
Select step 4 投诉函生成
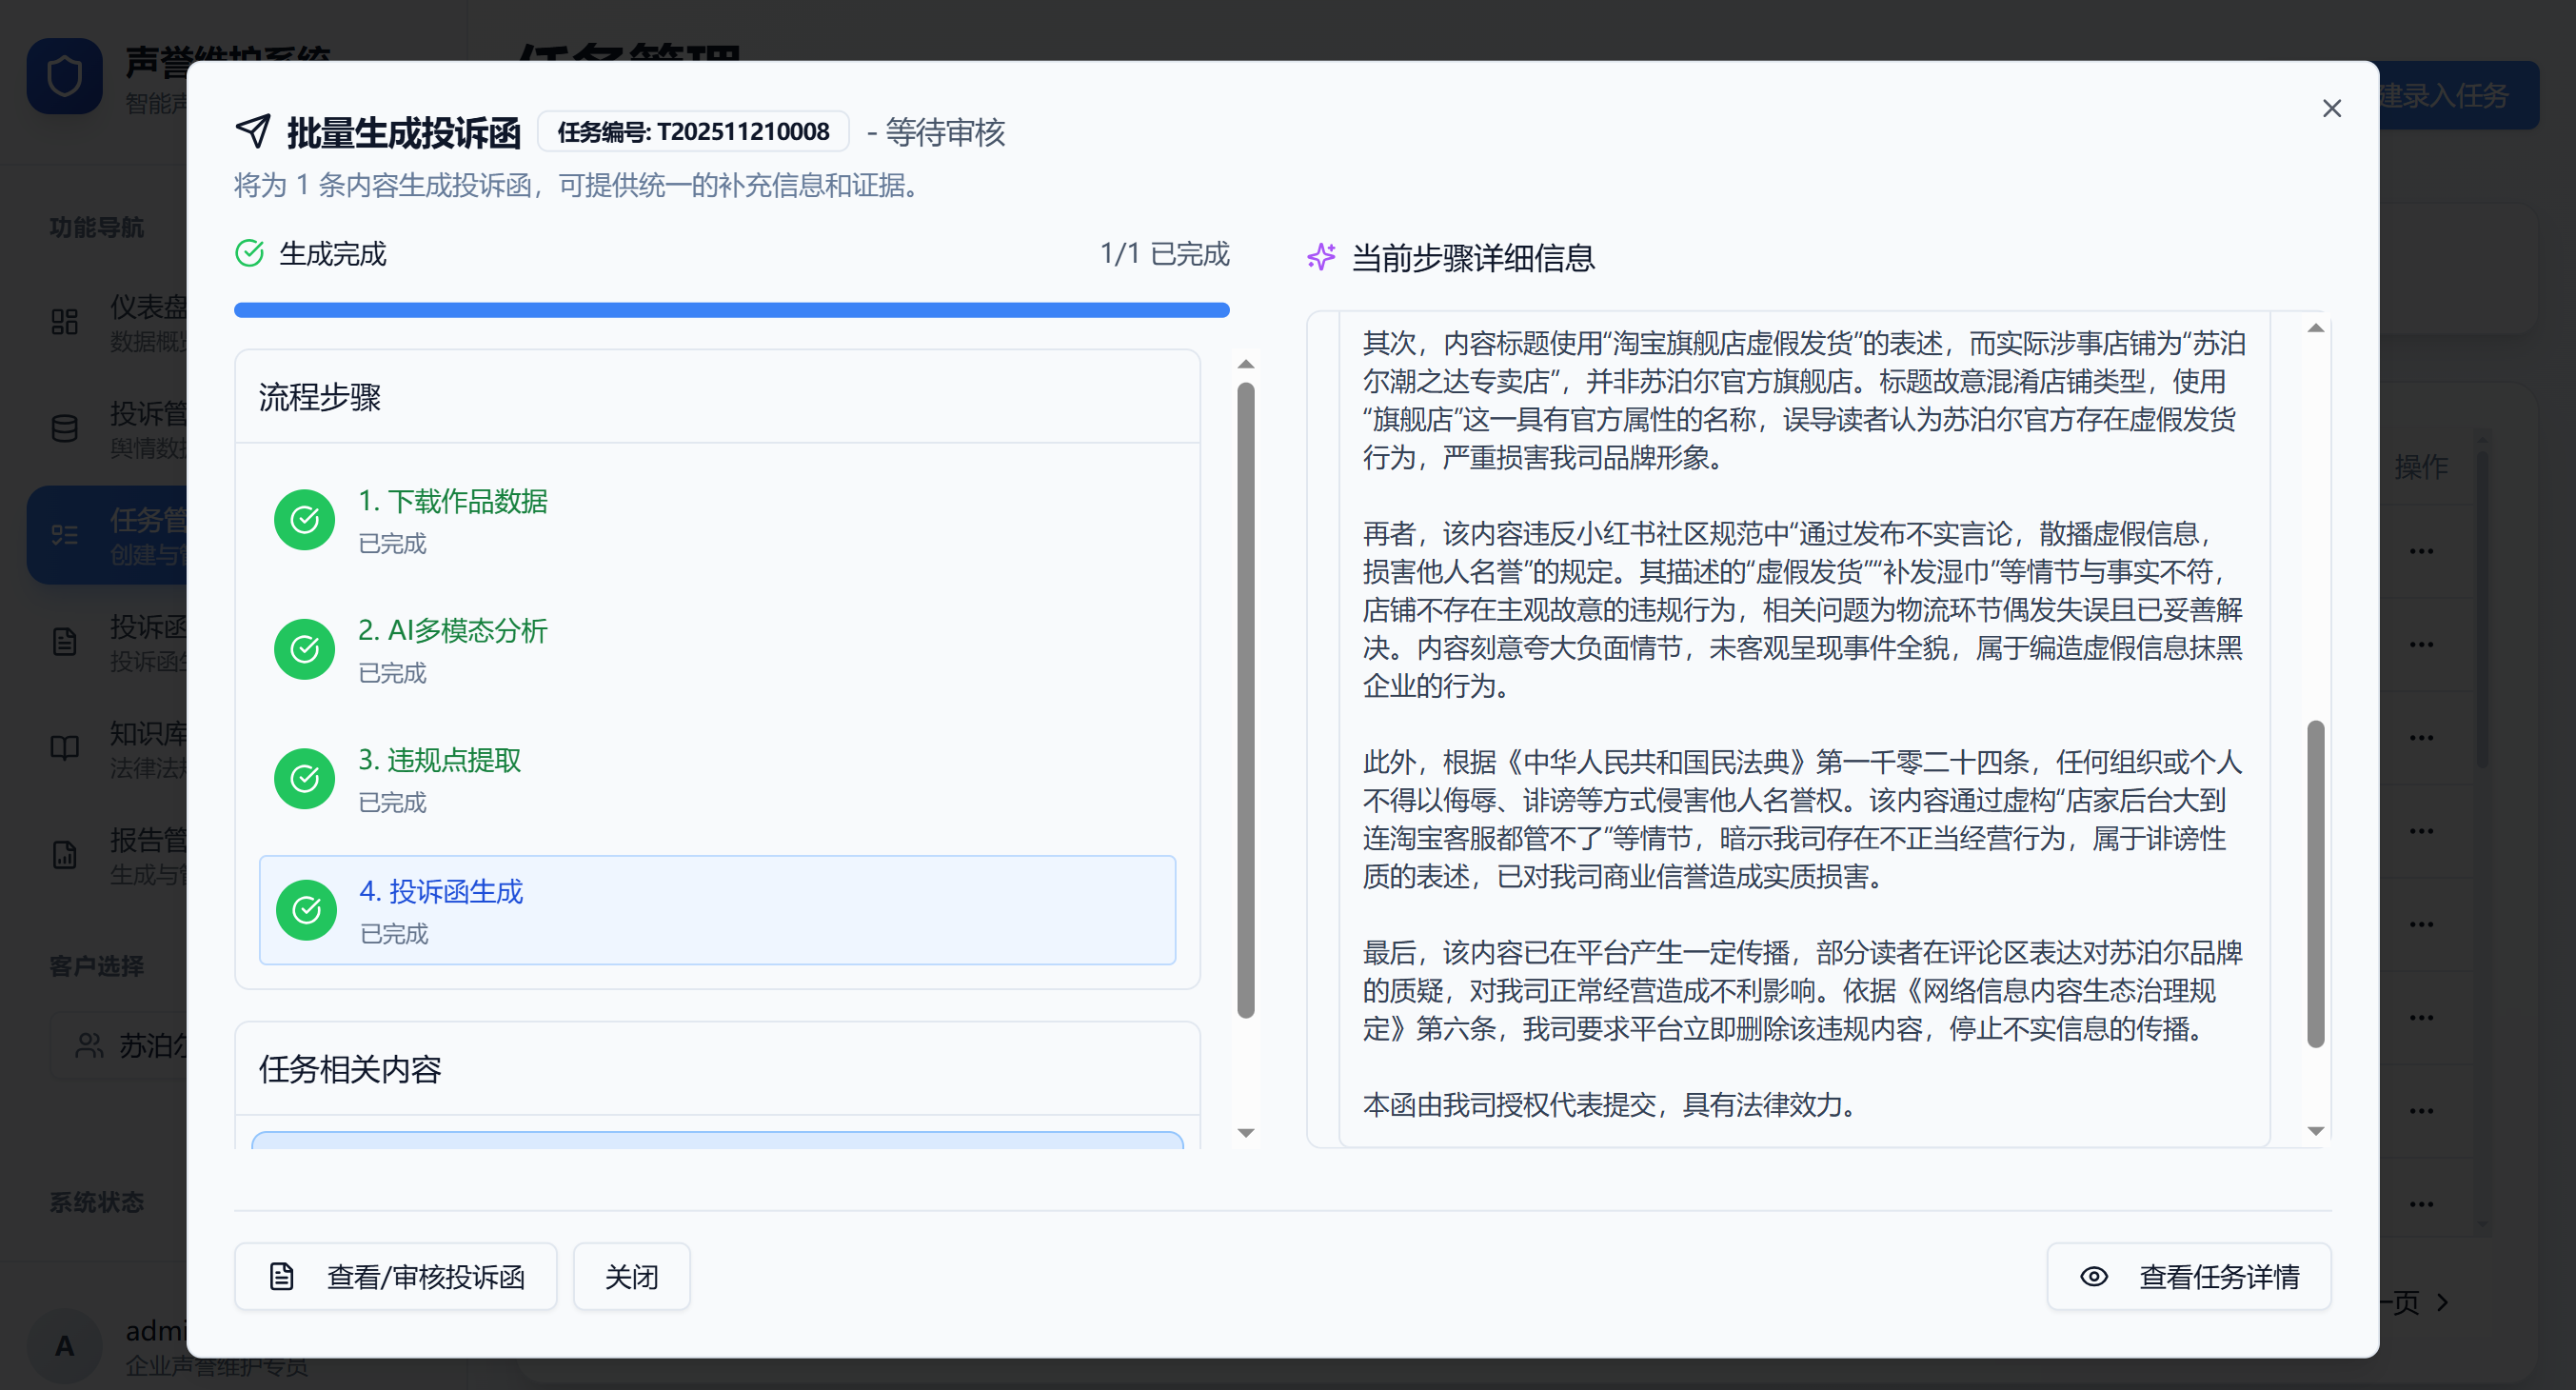pyautogui.click(x=441, y=892)
